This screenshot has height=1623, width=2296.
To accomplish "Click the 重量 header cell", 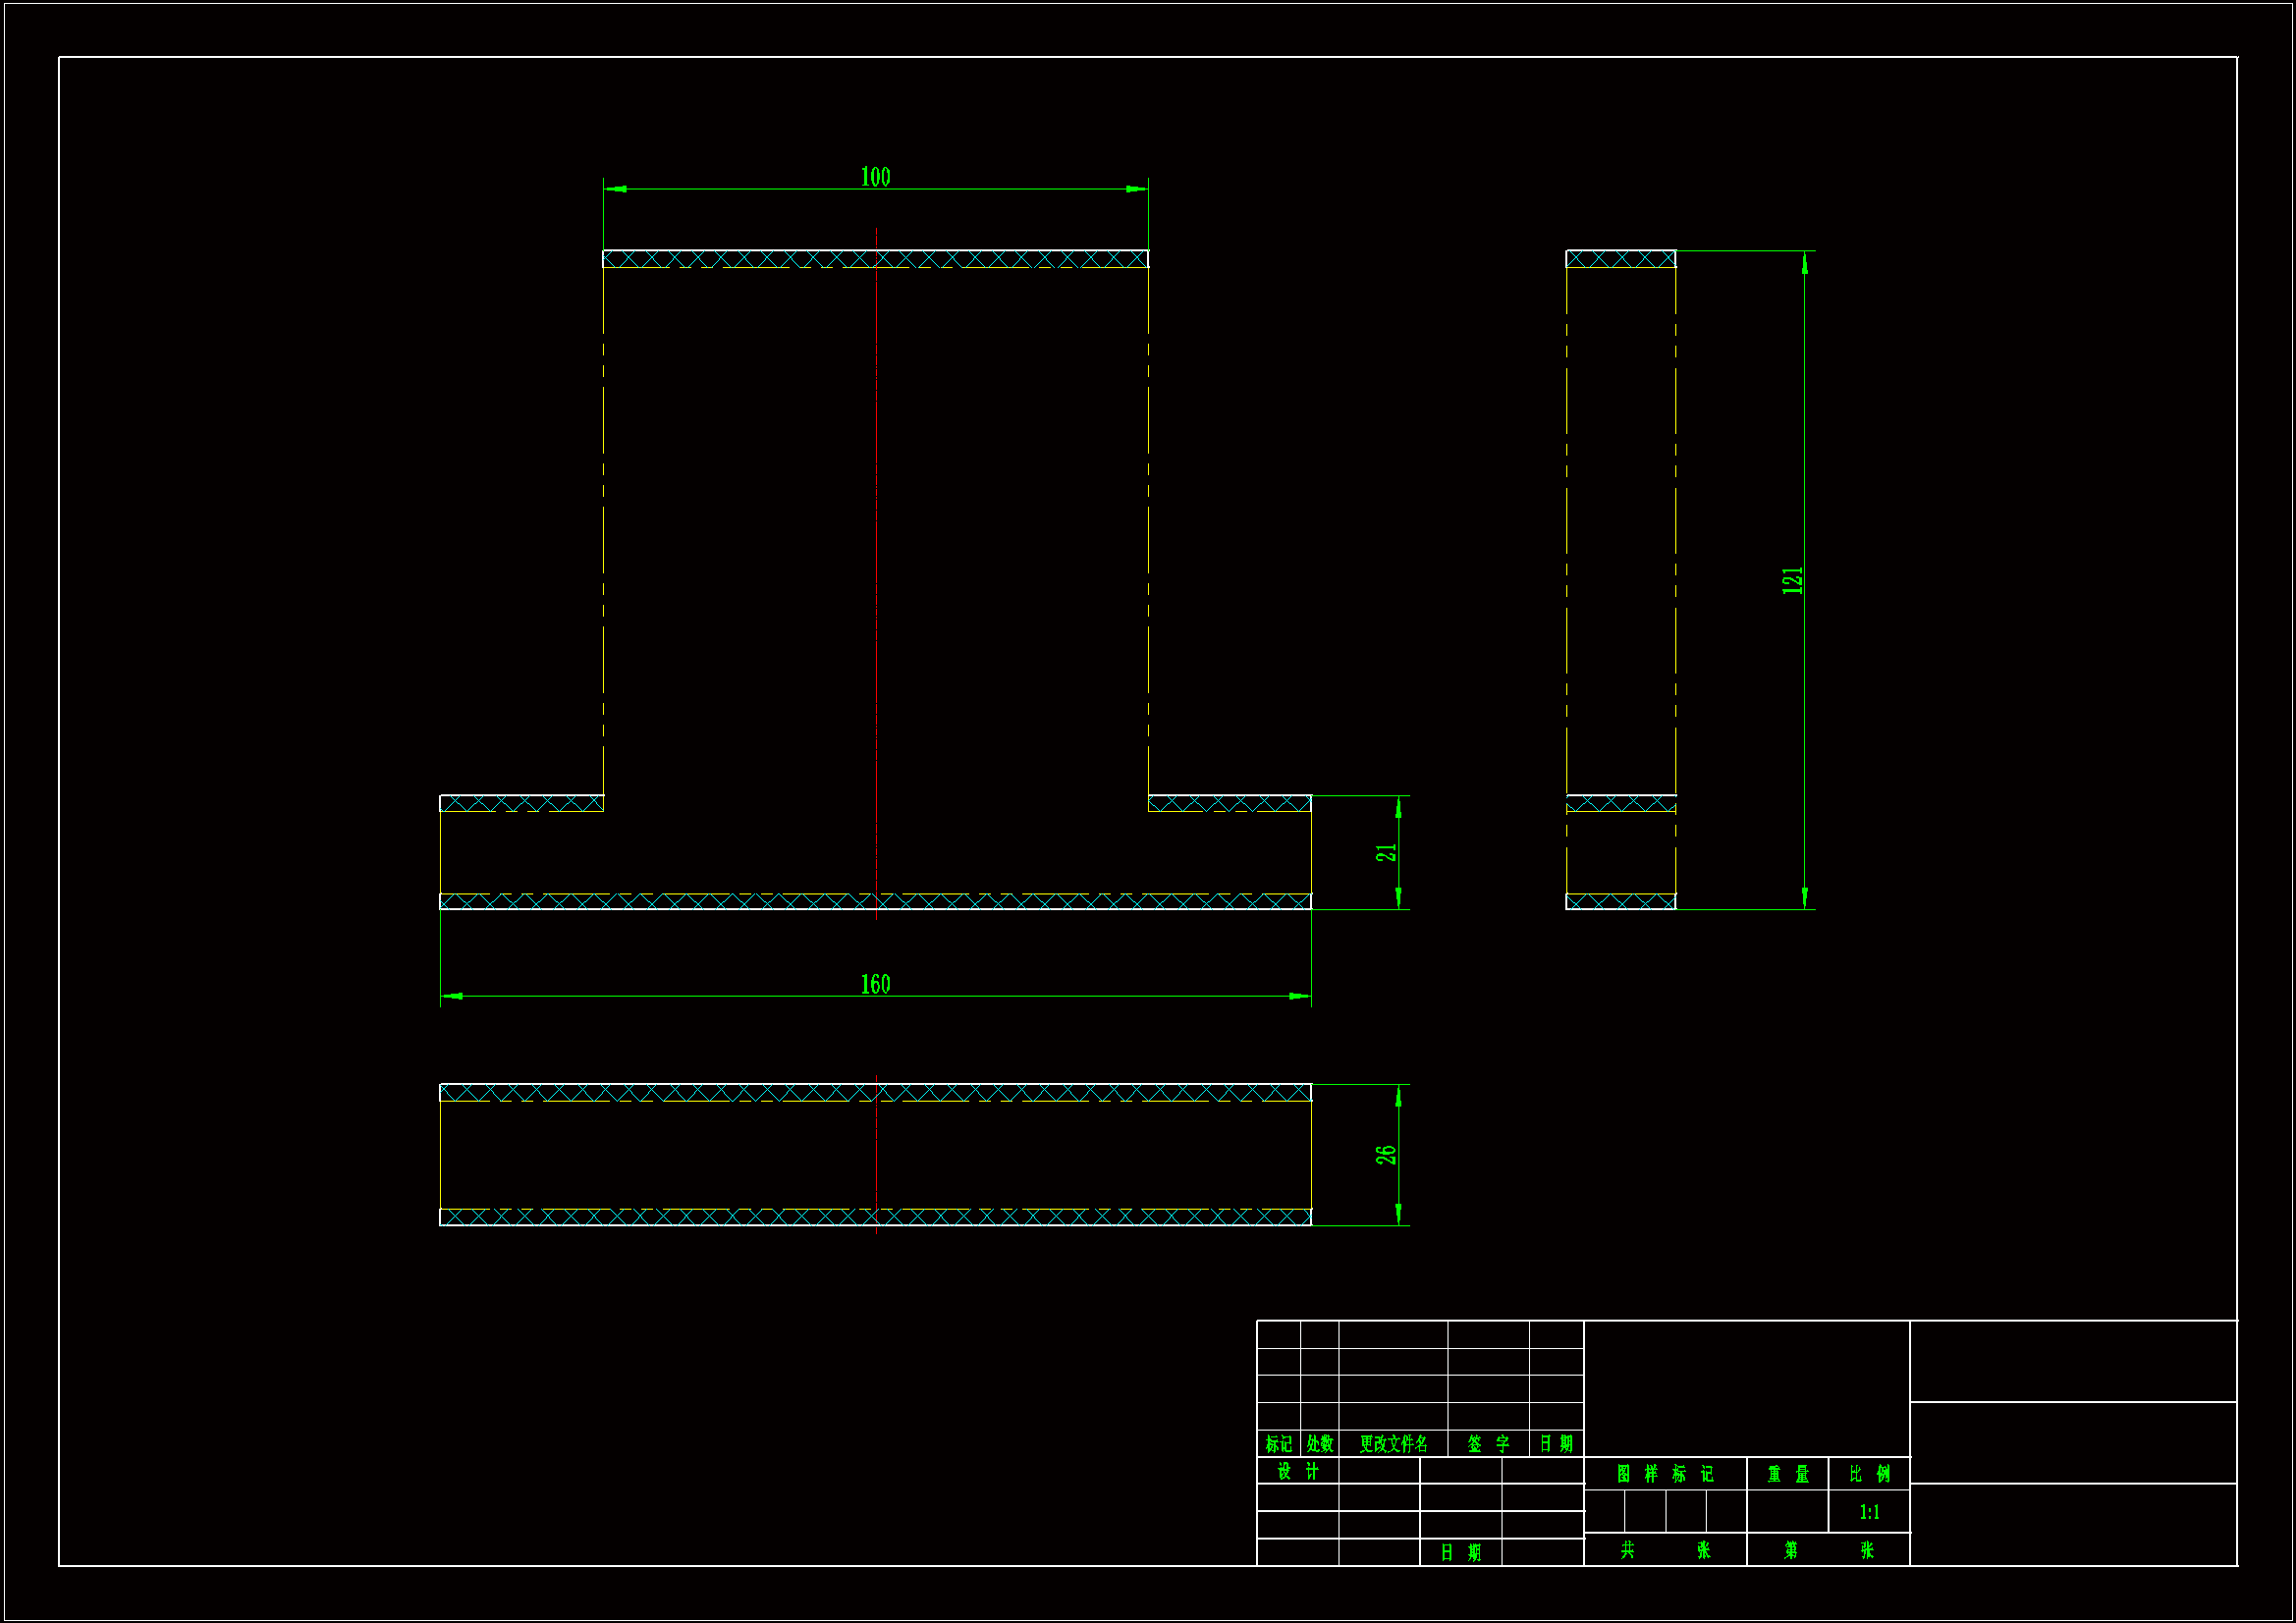I will (x=1787, y=1474).
